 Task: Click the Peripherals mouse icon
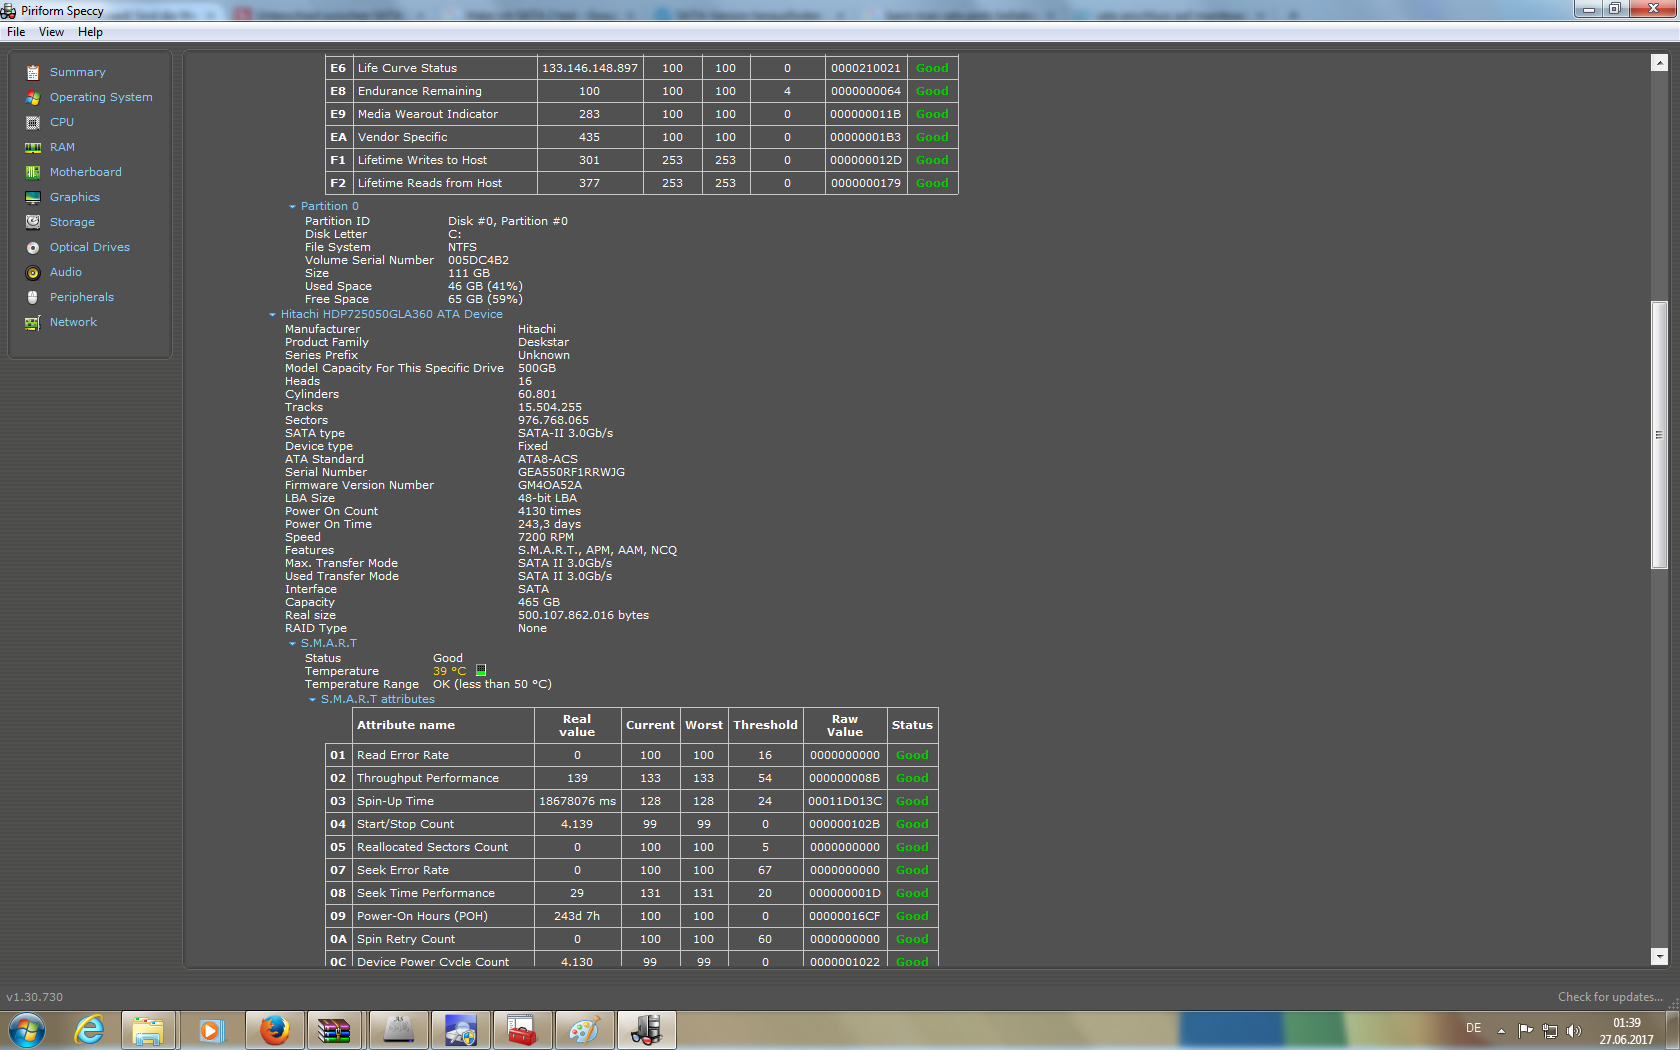[33, 297]
